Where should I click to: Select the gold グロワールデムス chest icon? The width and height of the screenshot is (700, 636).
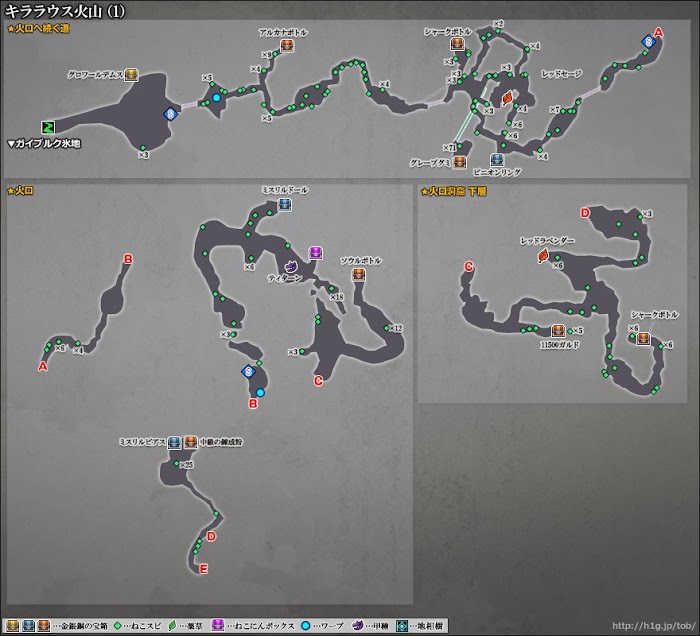[131, 75]
